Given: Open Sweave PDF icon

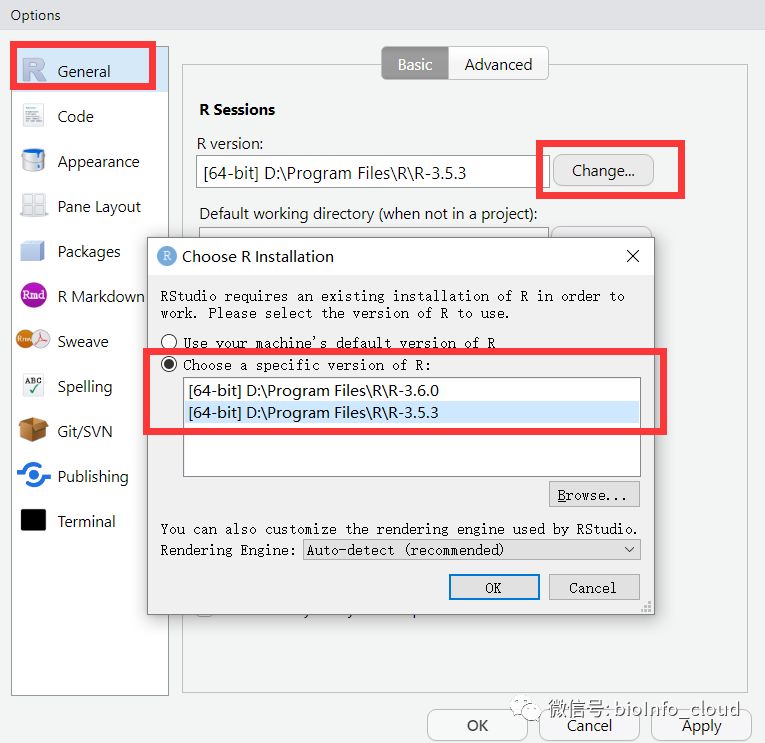Looking at the screenshot, I should tap(33, 339).
